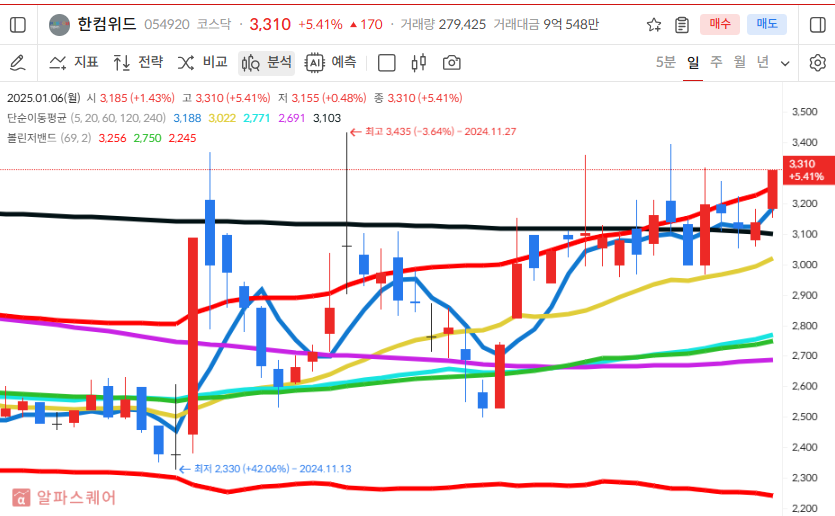This screenshot has height=516, width=835.
Task: Open the 비교 compare menu
Action: coord(202,63)
